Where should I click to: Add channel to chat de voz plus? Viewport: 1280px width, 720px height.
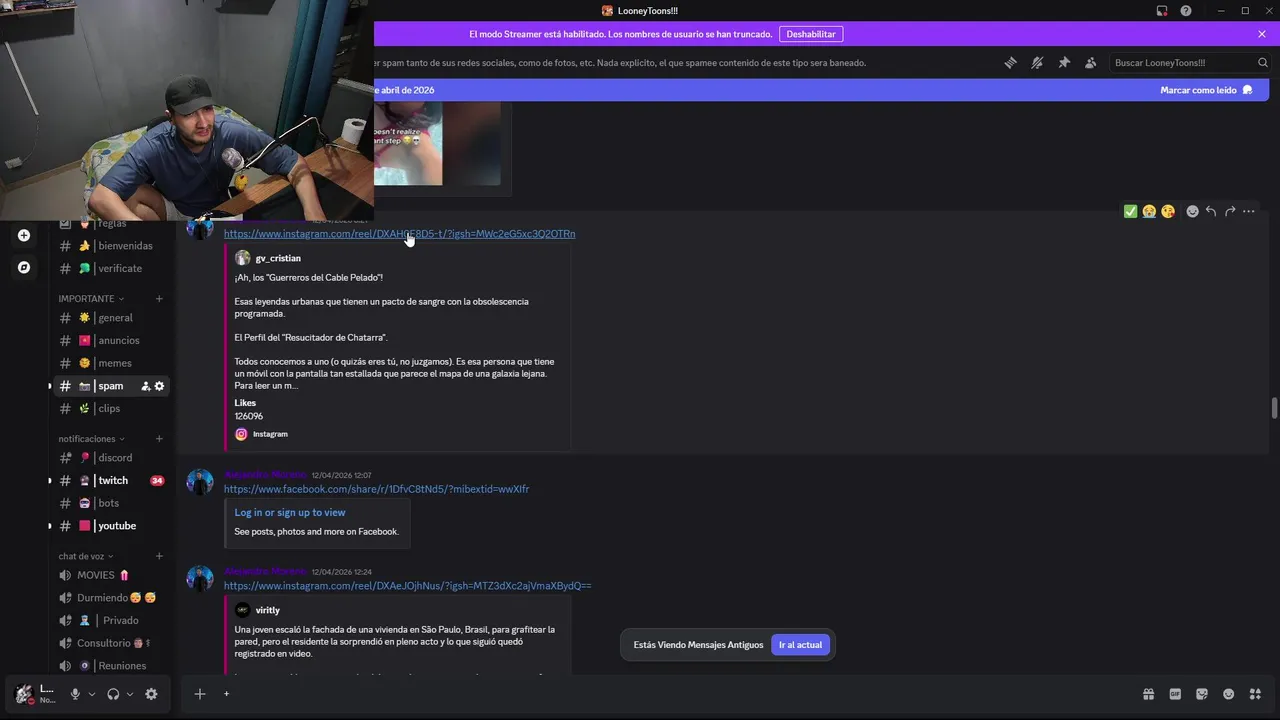[159, 556]
